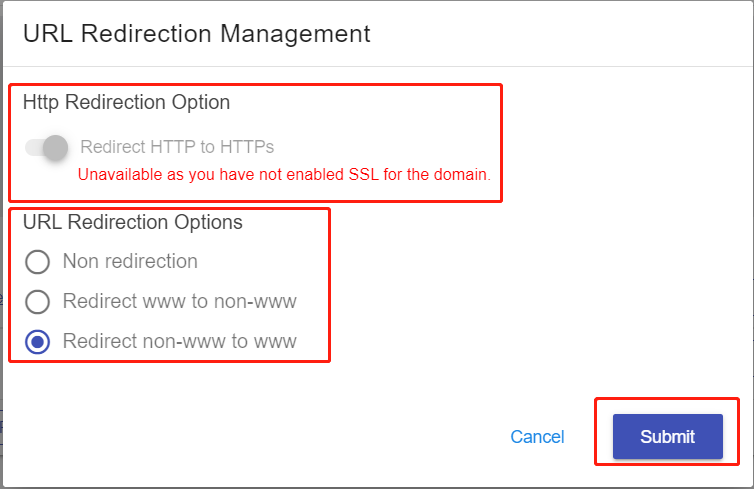
Task: Click the red SSL unavailable warning message
Action: pos(284,175)
